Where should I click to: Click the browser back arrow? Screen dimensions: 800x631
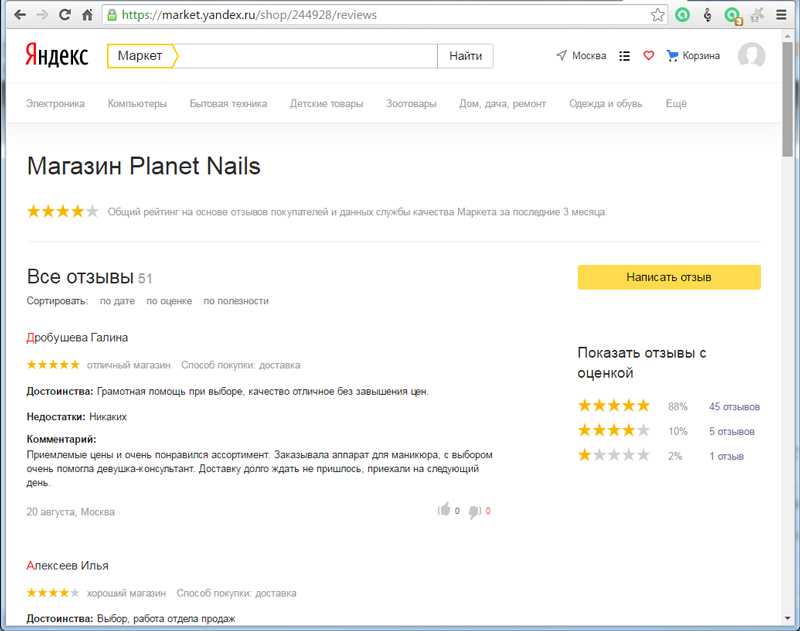pyautogui.click(x=20, y=15)
